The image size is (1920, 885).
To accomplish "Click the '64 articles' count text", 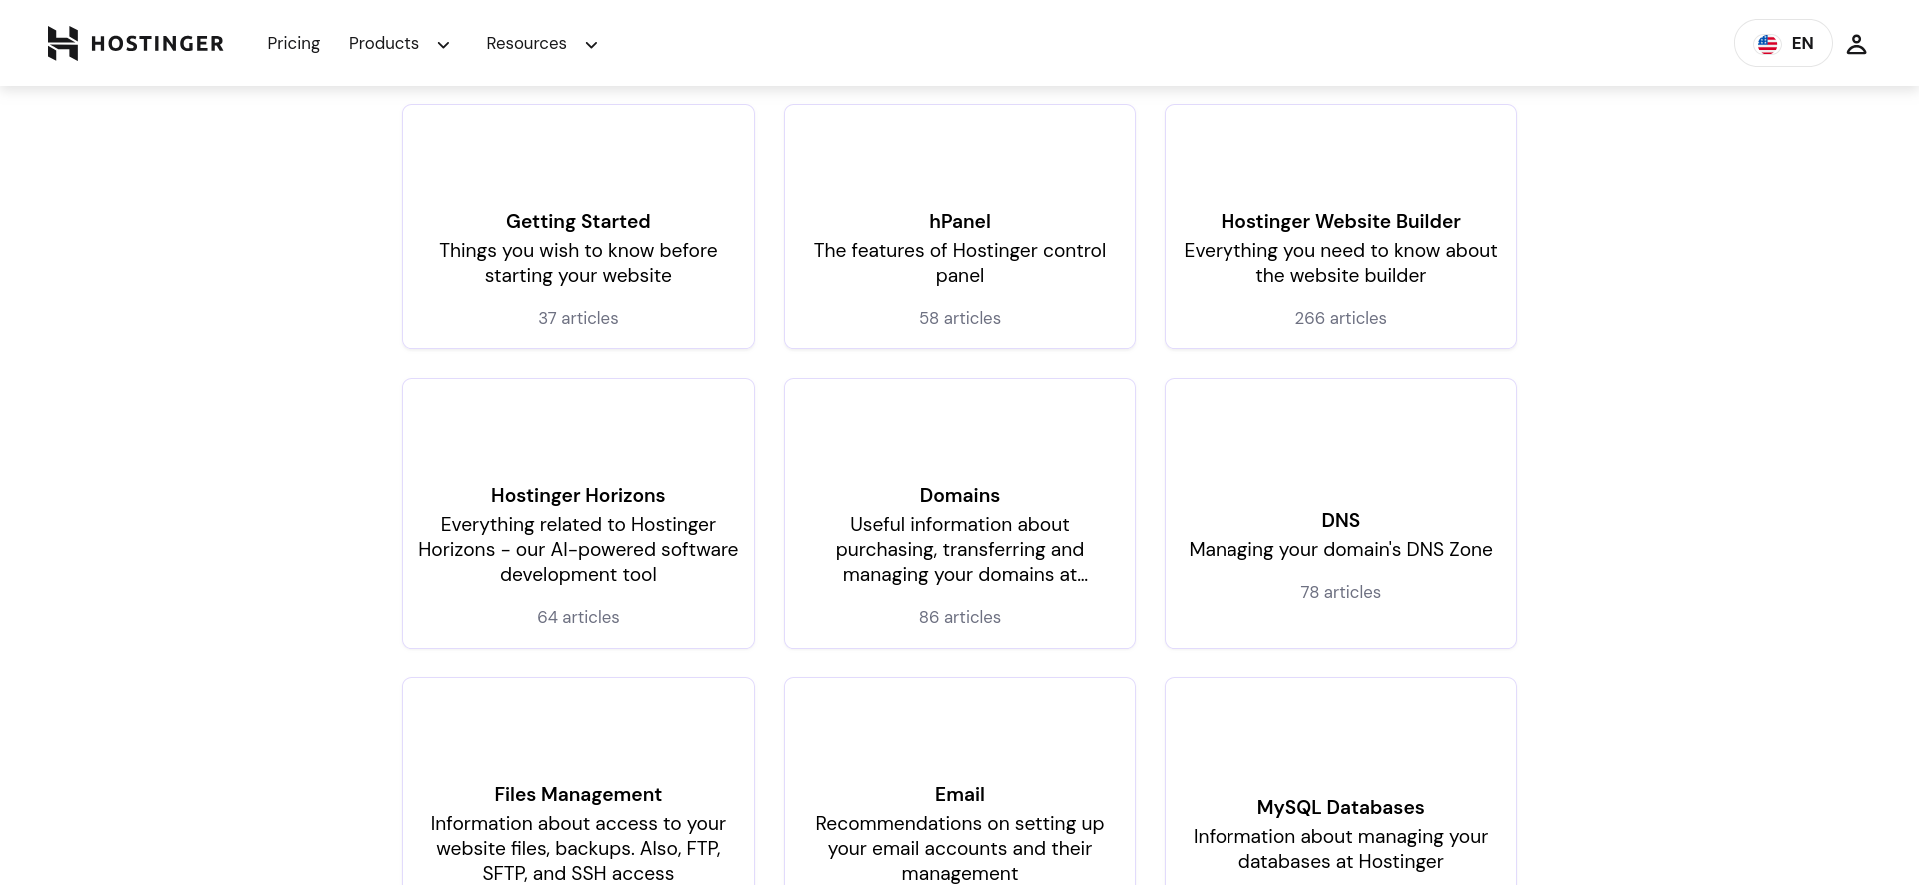I will point(578,617).
